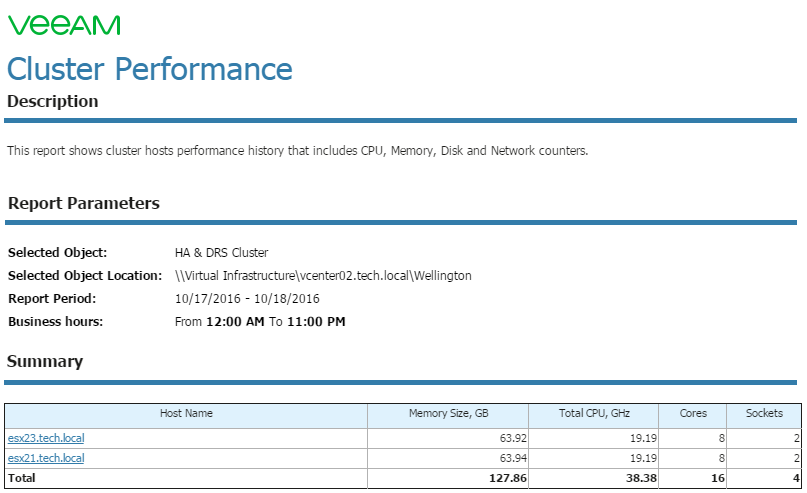Image resolution: width=807 pixels, height=493 pixels.
Task: Click the Description section heading
Action: tap(52, 101)
